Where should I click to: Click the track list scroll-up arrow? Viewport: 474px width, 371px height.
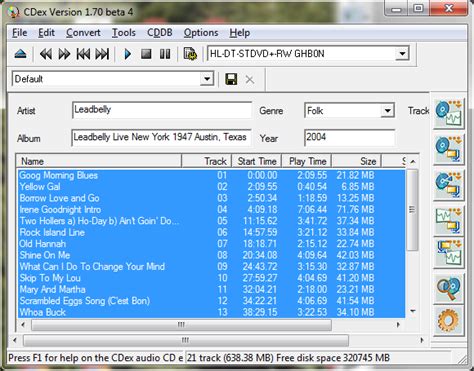click(413, 162)
